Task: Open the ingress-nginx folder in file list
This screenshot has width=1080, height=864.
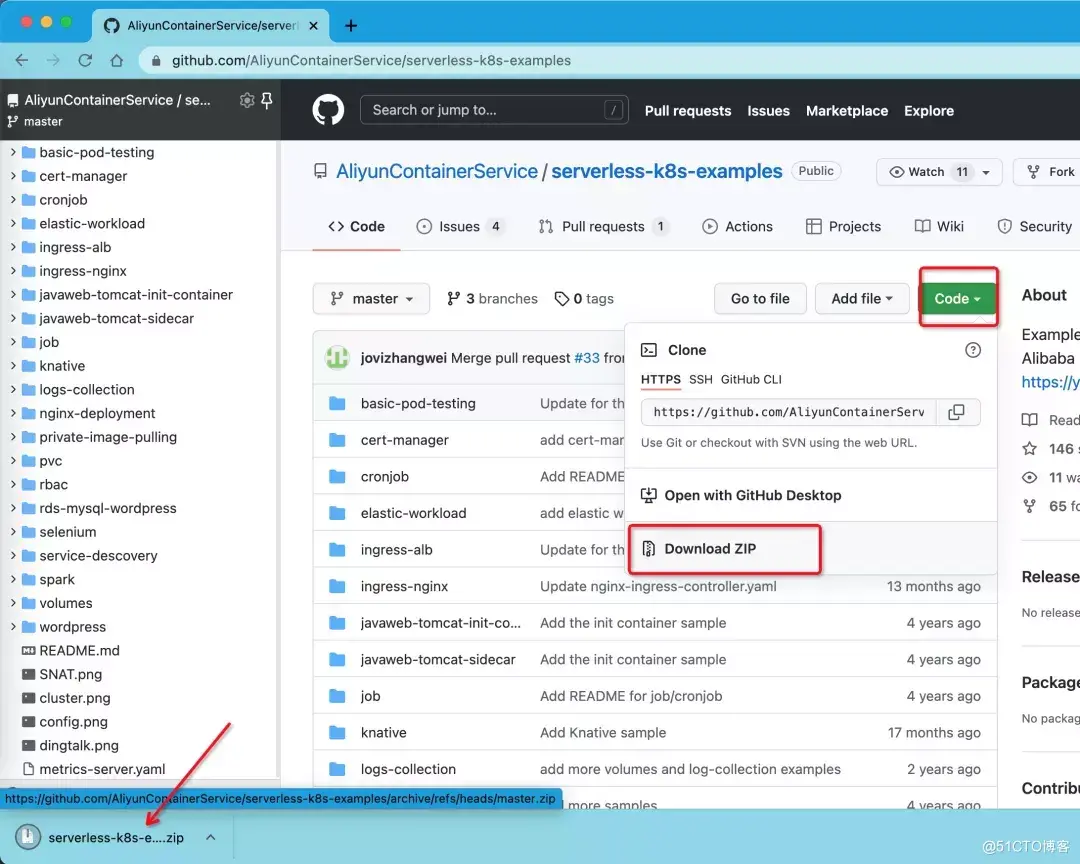Action: pos(404,586)
